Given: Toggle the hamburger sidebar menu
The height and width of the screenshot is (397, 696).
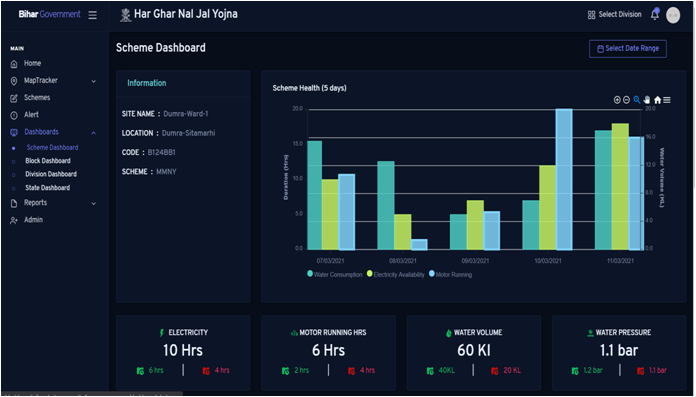Looking at the screenshot, I should 92,15.
